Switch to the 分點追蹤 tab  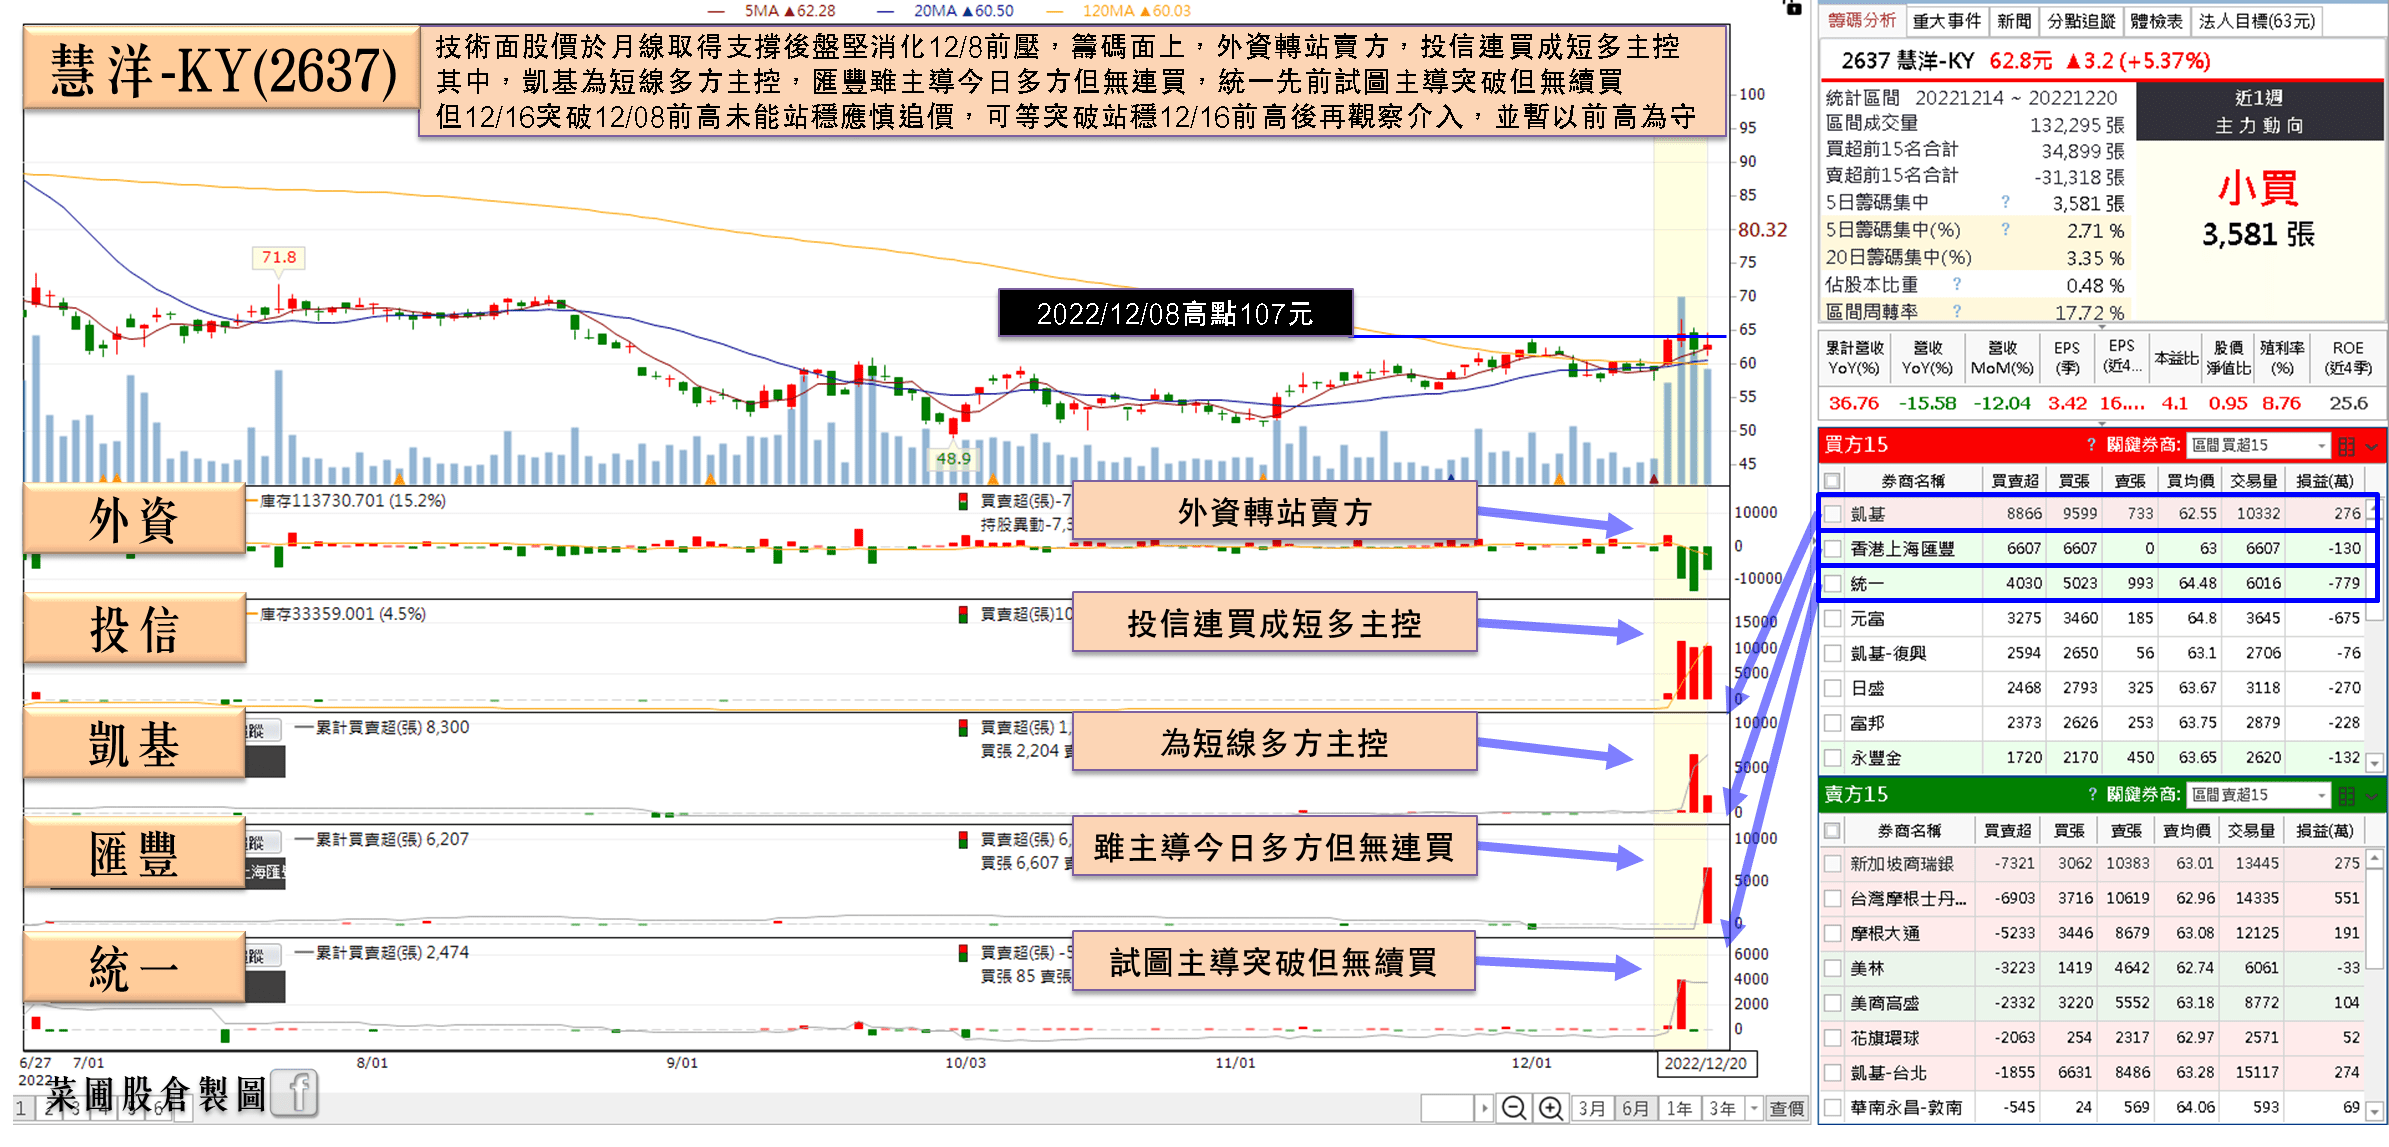click(2081, 21)
